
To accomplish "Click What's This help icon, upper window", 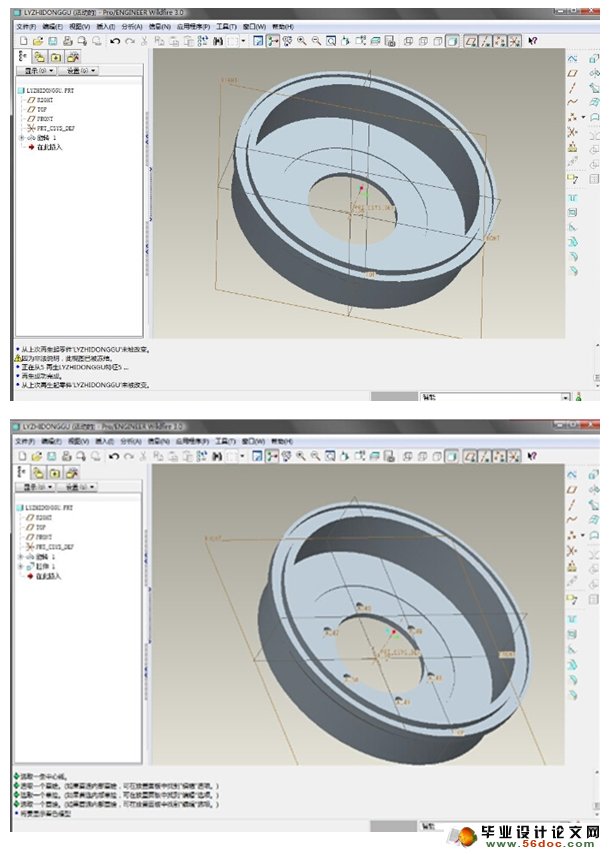I will tap(533, 41).
